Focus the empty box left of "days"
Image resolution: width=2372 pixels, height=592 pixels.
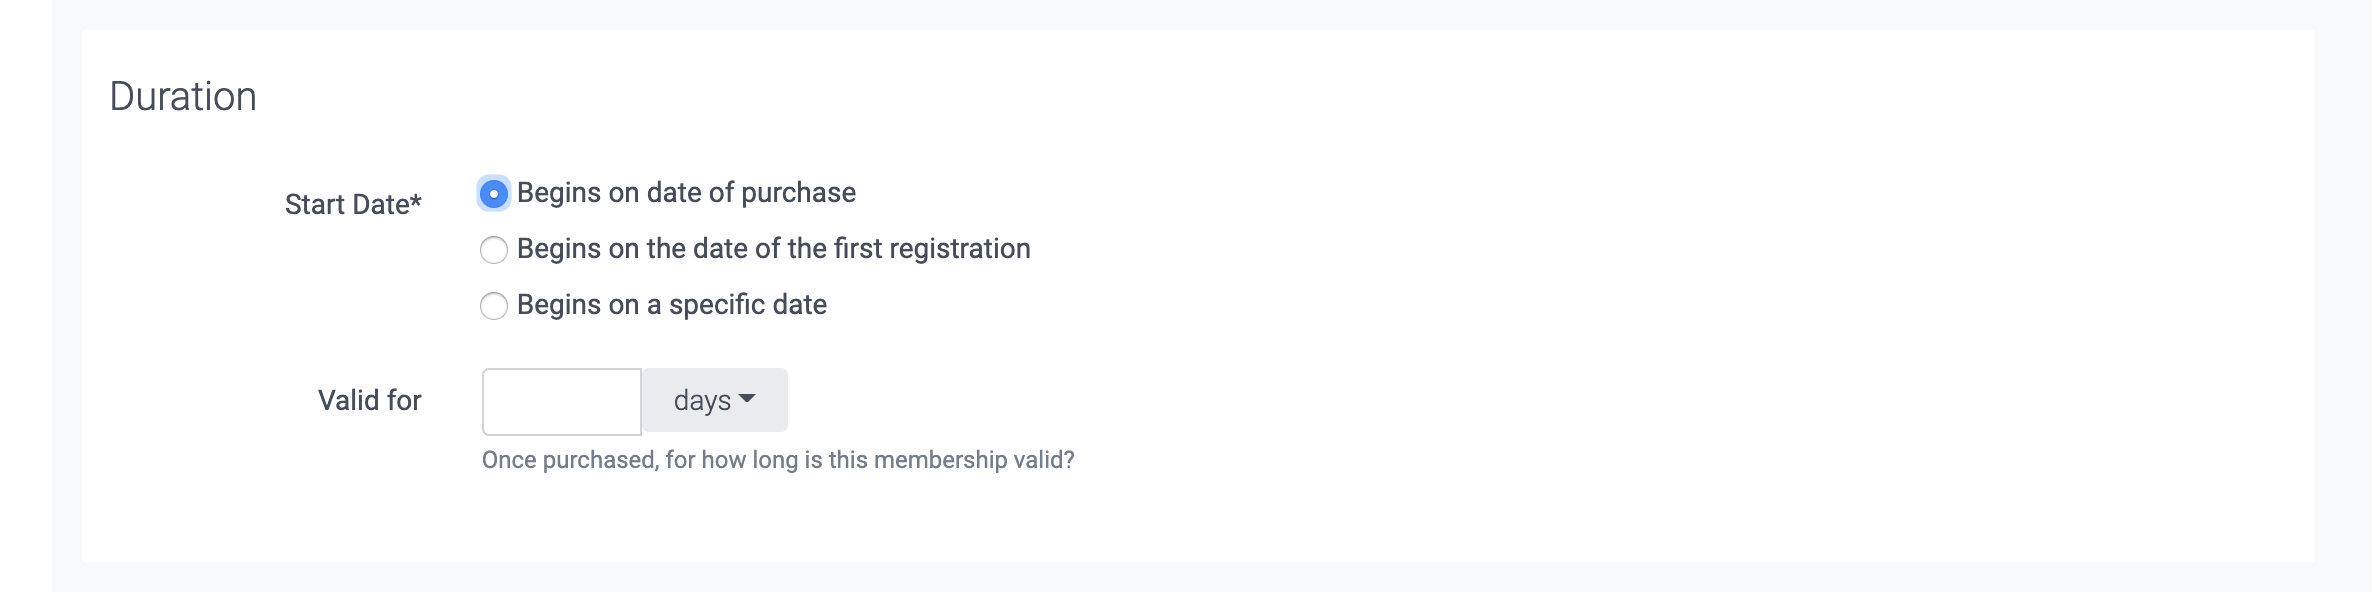[561, 402]
